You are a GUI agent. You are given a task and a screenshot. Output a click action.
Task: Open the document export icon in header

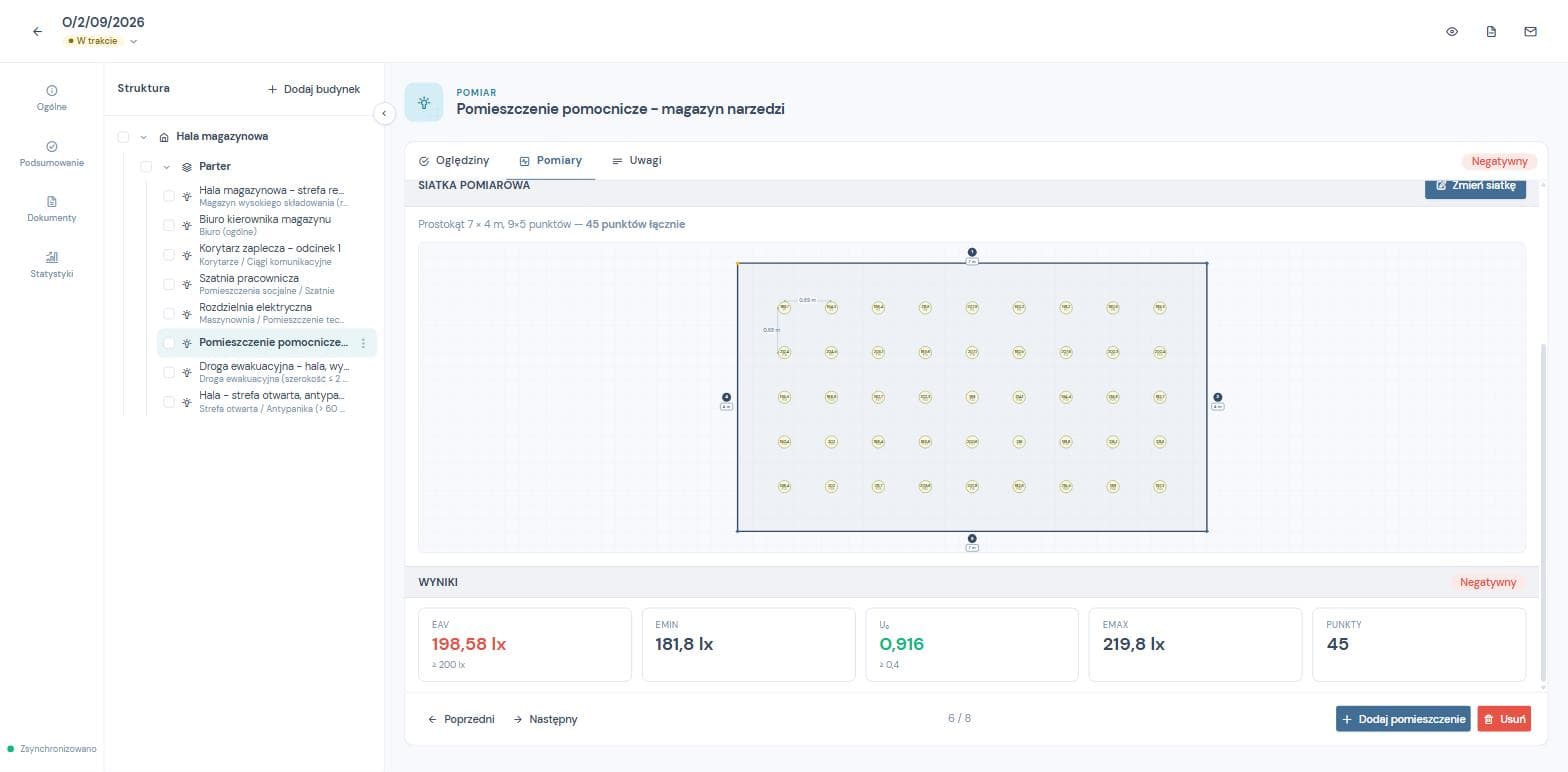[1491, 32]
